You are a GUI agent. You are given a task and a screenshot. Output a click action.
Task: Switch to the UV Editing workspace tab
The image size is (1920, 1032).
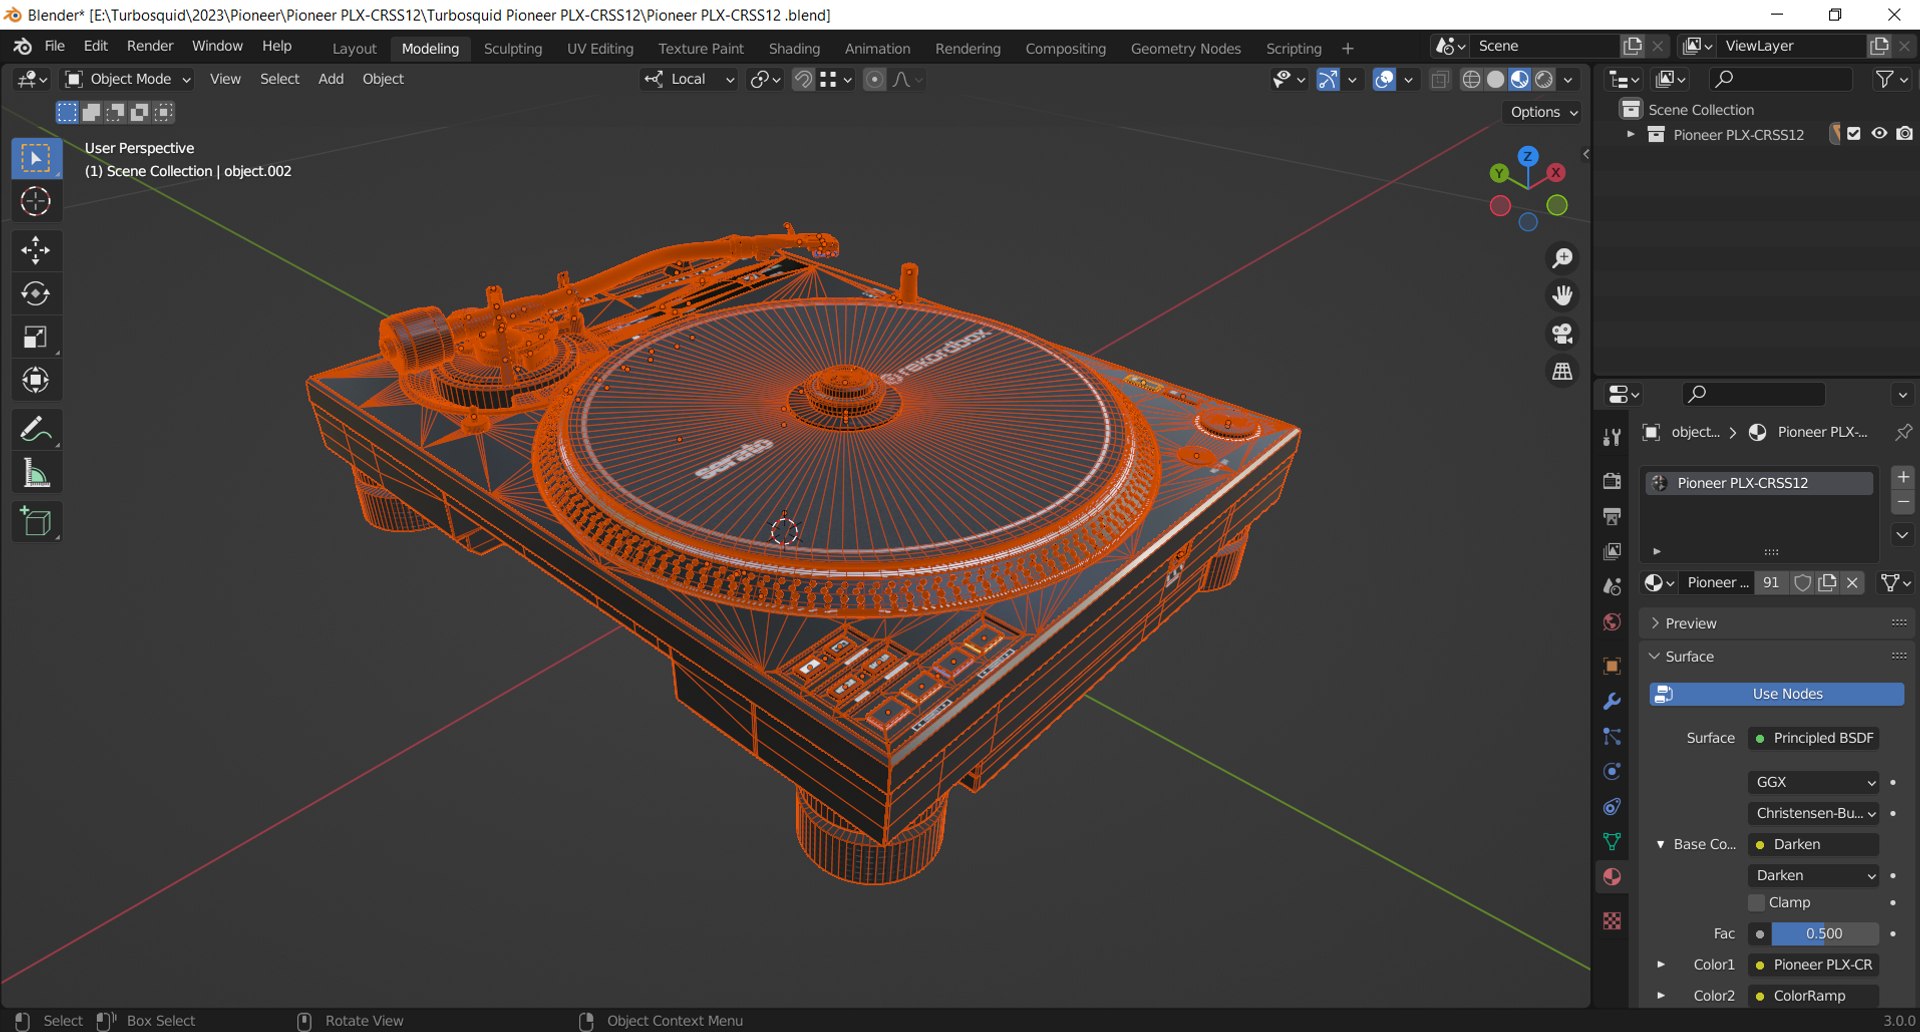[600, 48]
